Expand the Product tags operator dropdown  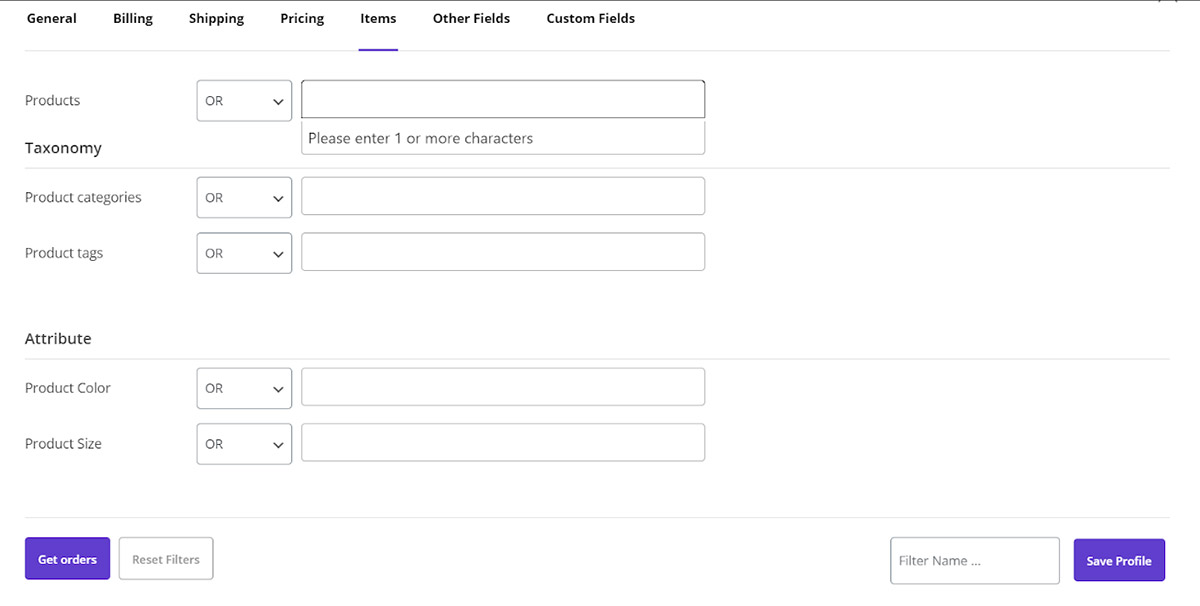pyautogui.click(x=244, y=253)
